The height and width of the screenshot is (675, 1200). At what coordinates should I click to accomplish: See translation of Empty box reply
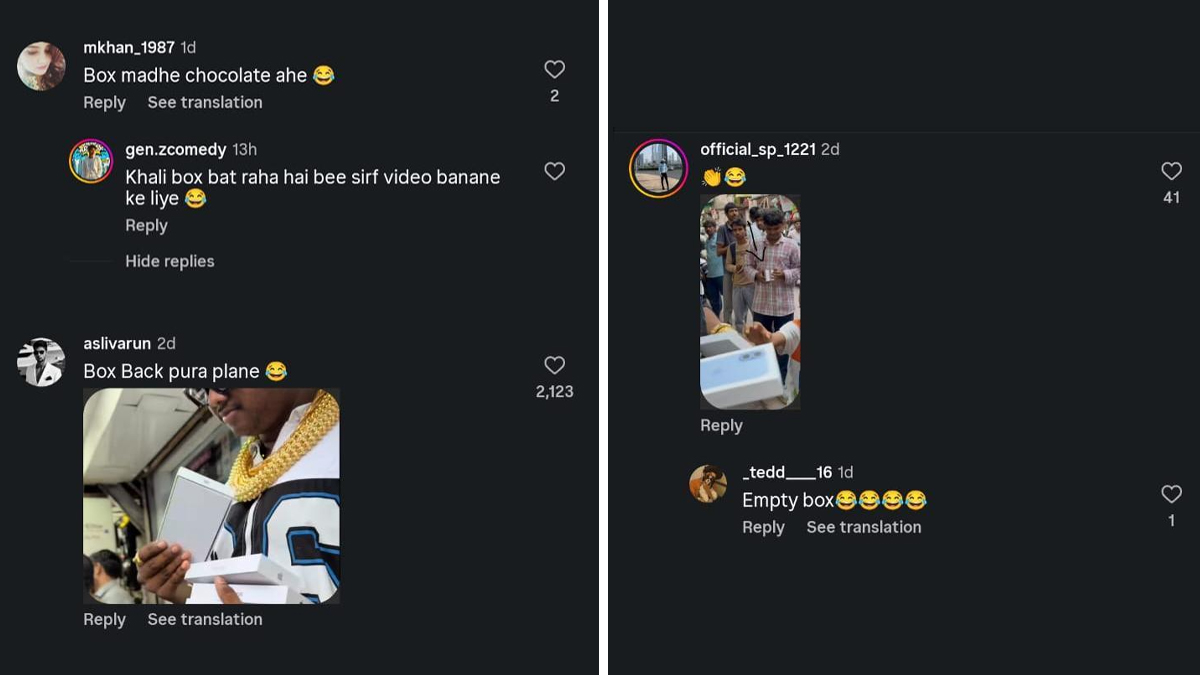pyautogui.click(x=864, y=527)
